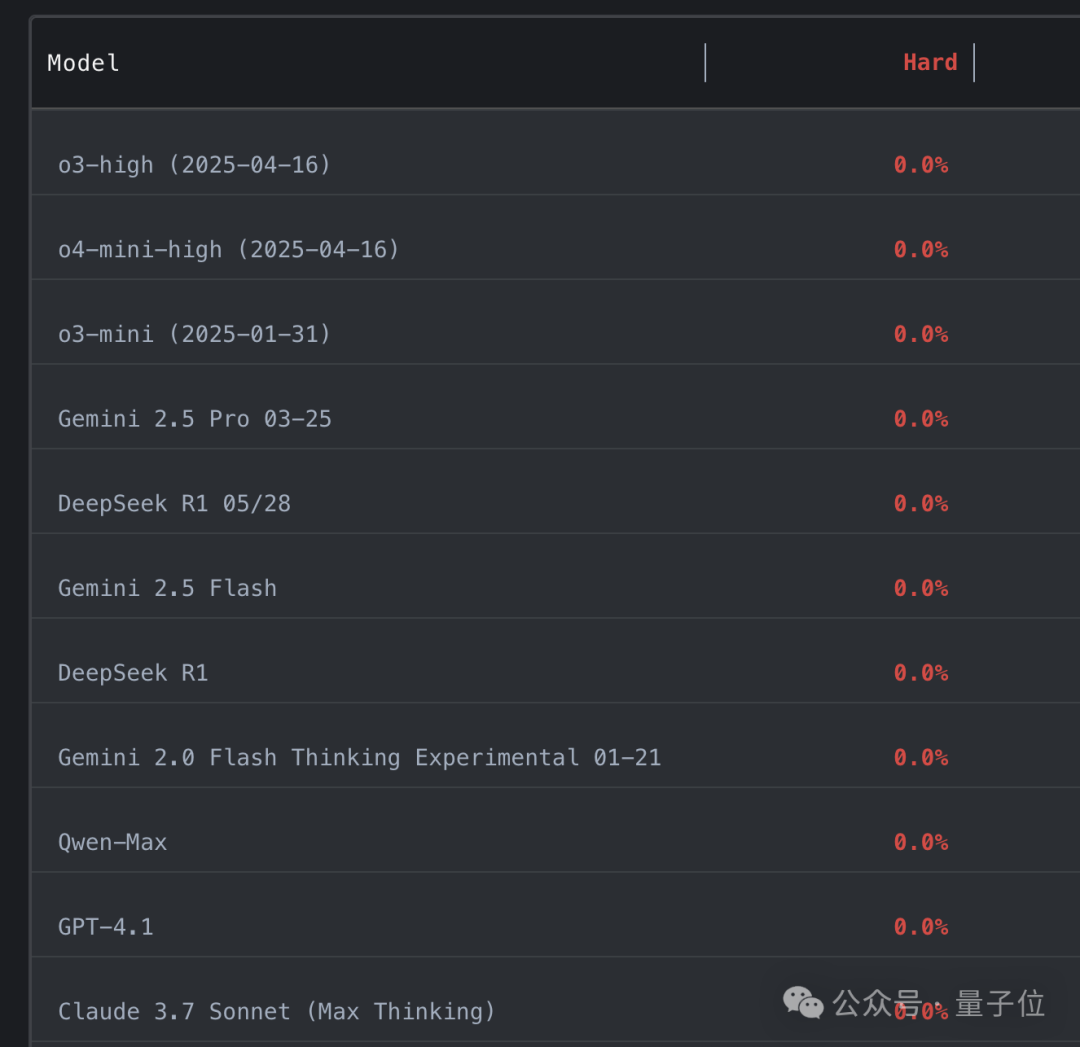
Task: Sort by the Model column header
Action: (83, 63)
